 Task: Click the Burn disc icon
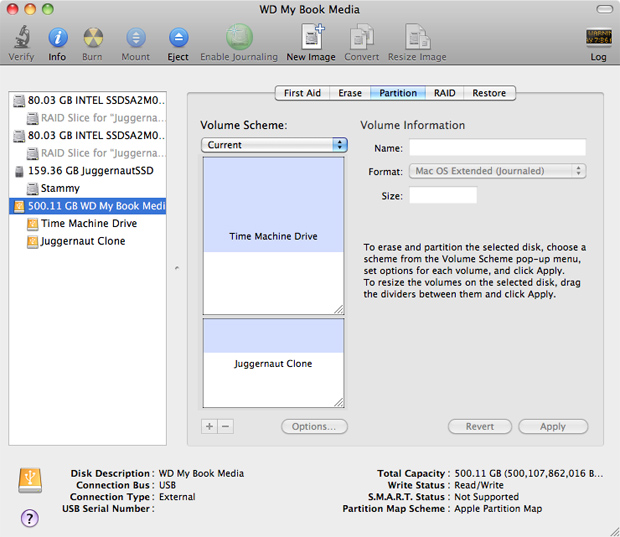(x=93, y=38)
